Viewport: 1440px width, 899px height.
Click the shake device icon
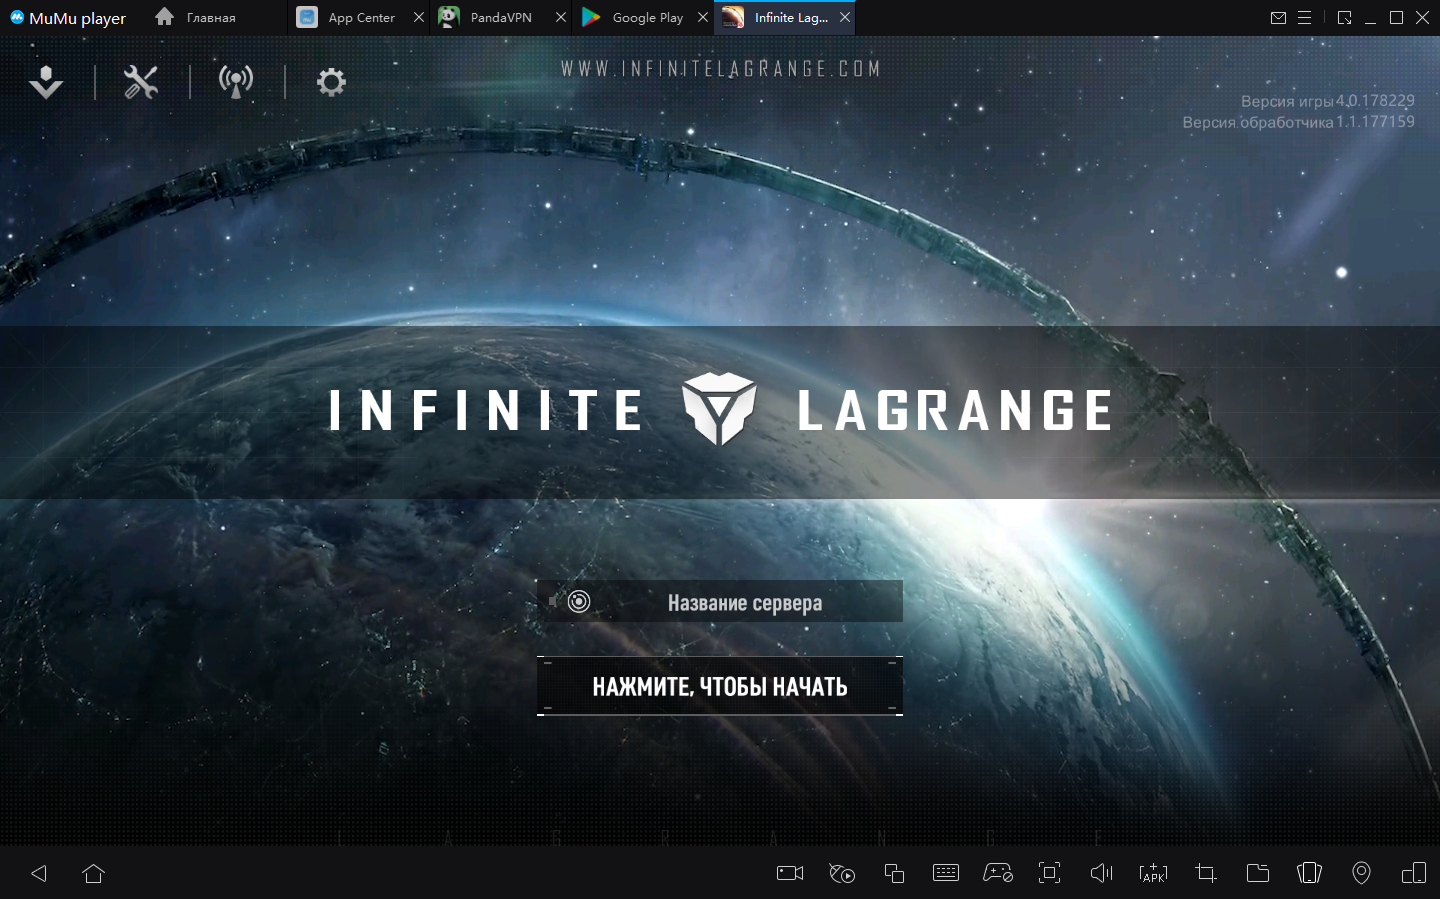click(x=1309, y=873)
